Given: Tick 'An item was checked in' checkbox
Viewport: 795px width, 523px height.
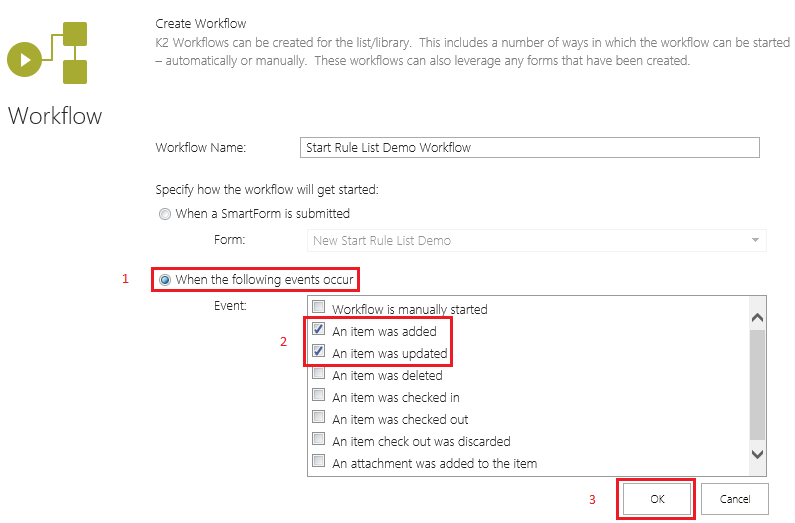Looking at the screenshot, I should click(319, 396).
